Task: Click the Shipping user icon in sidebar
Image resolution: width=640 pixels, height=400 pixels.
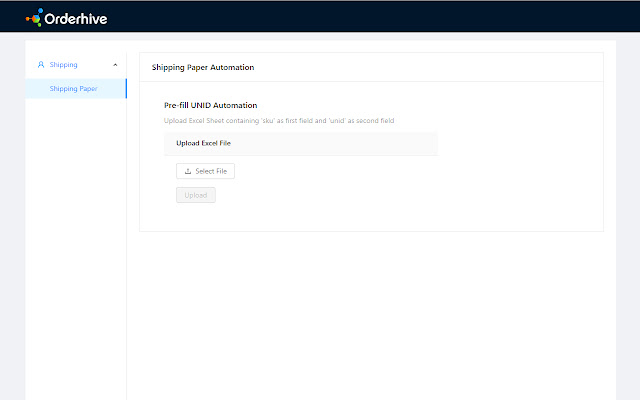Action: 41,64
